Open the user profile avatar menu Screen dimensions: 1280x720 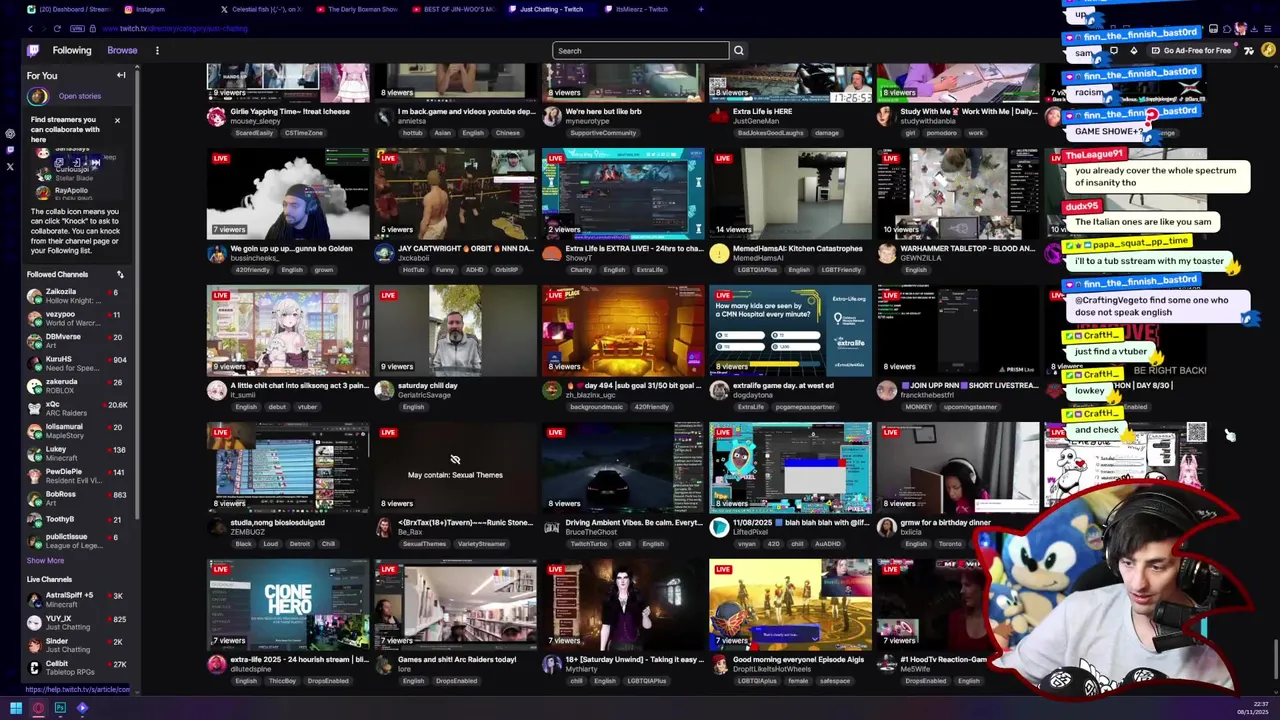pos(1269,50)
